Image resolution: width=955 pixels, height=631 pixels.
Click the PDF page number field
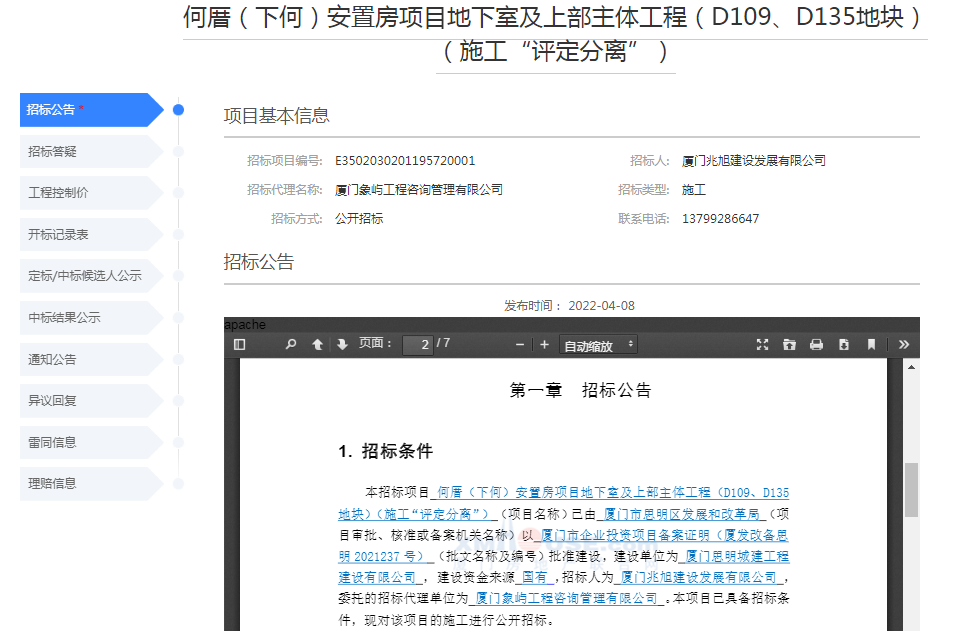(418, 345)
